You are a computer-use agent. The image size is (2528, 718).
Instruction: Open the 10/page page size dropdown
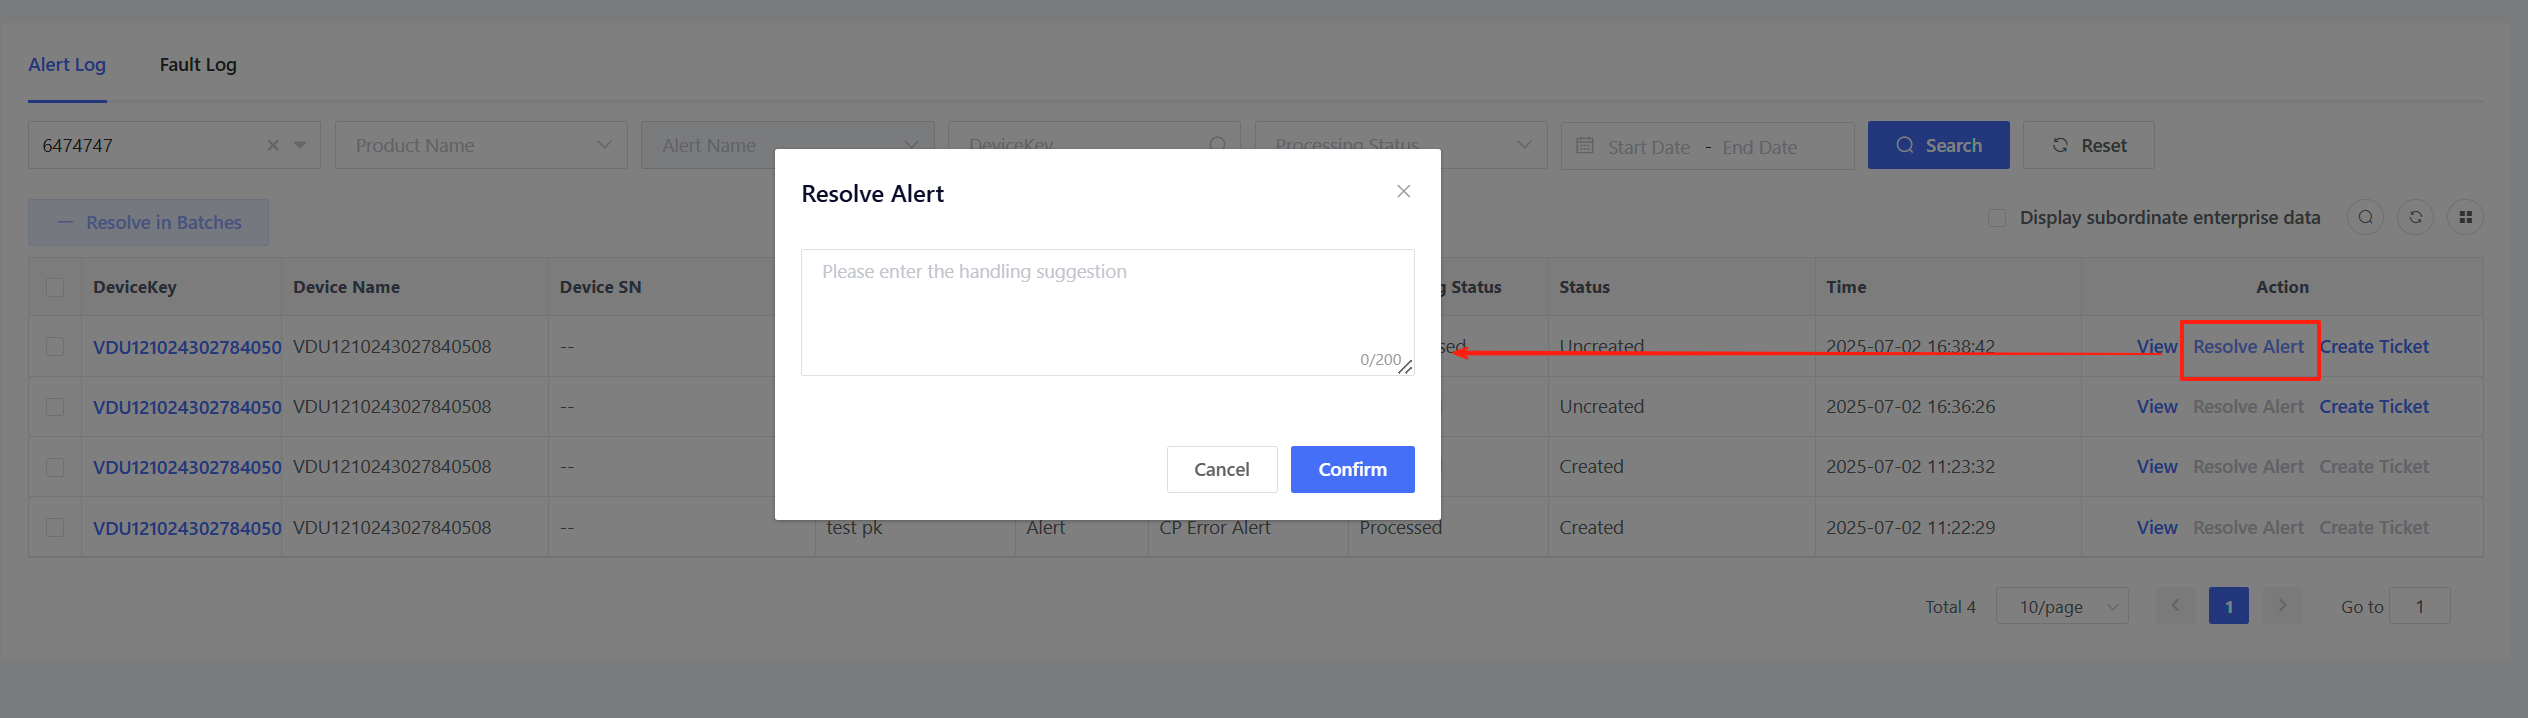[2062, 606]
